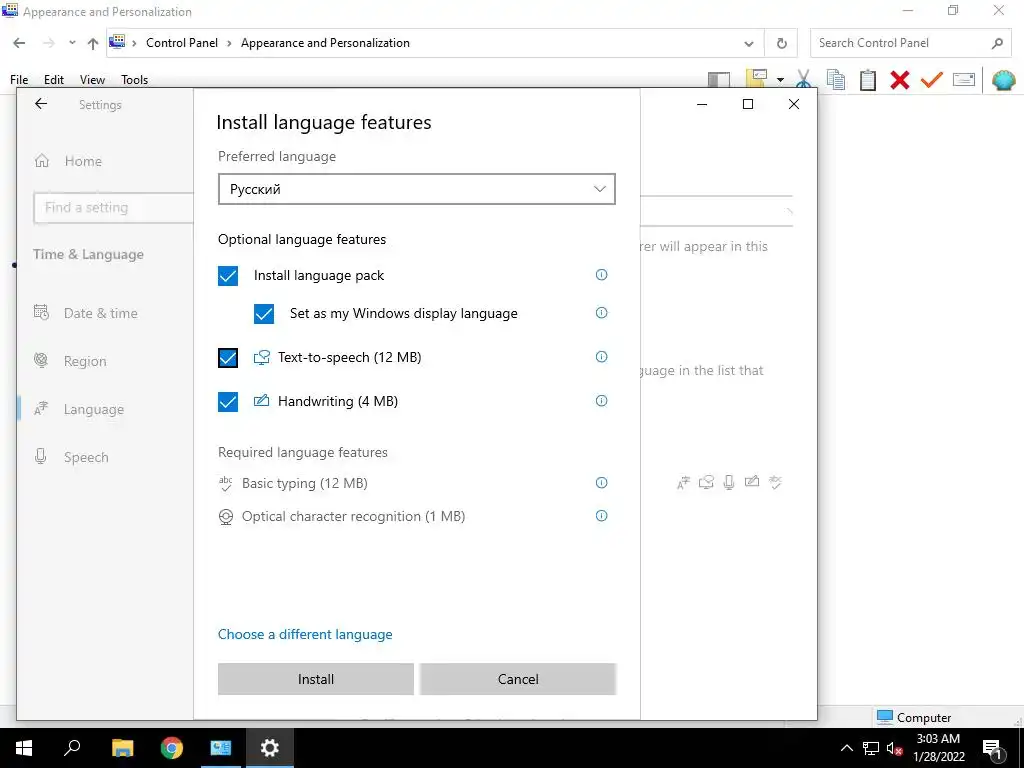Refresh the Control Panel address bar
This screenshot has width=1024, height=768.
pos(781,43)
